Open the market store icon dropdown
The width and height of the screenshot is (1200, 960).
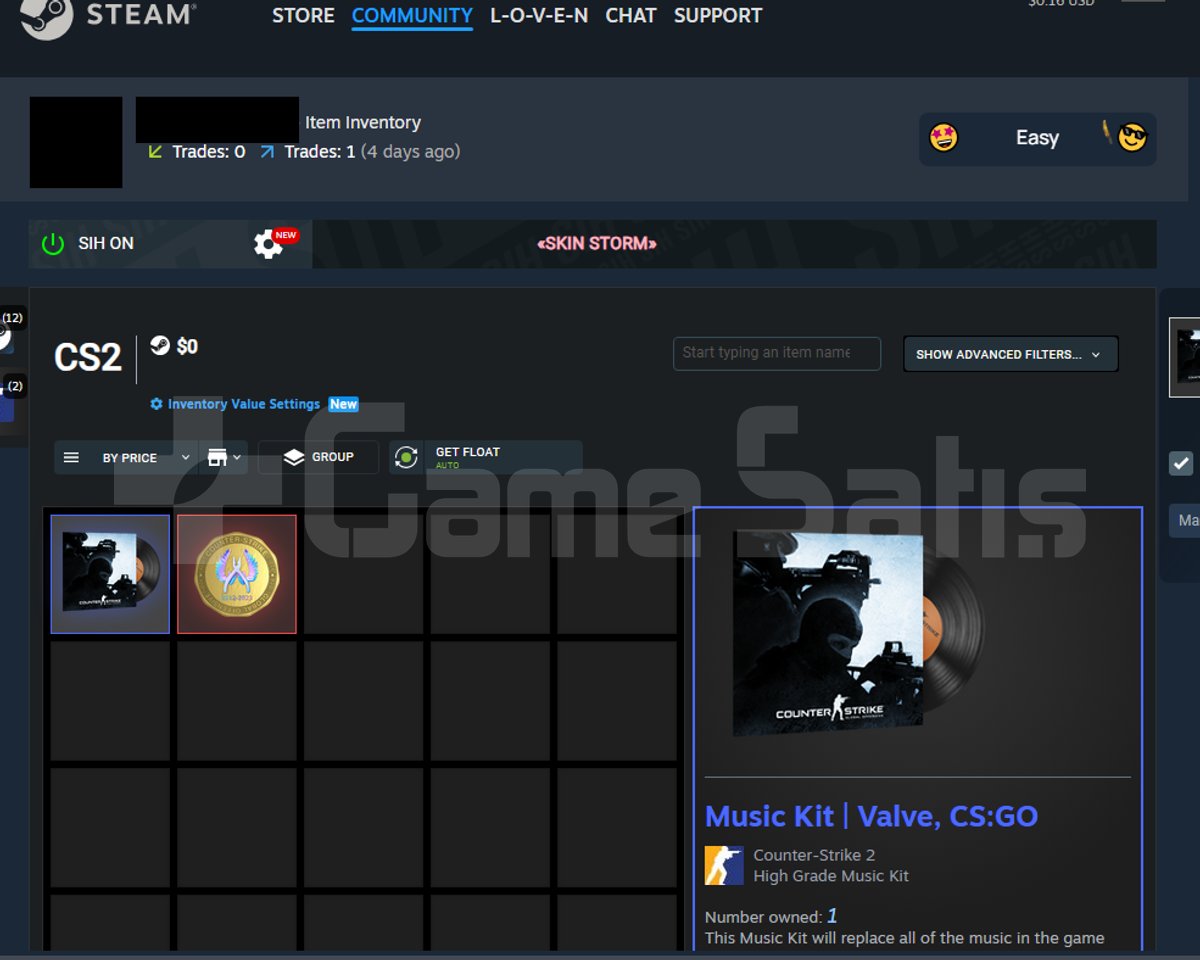tap(223, 457)
